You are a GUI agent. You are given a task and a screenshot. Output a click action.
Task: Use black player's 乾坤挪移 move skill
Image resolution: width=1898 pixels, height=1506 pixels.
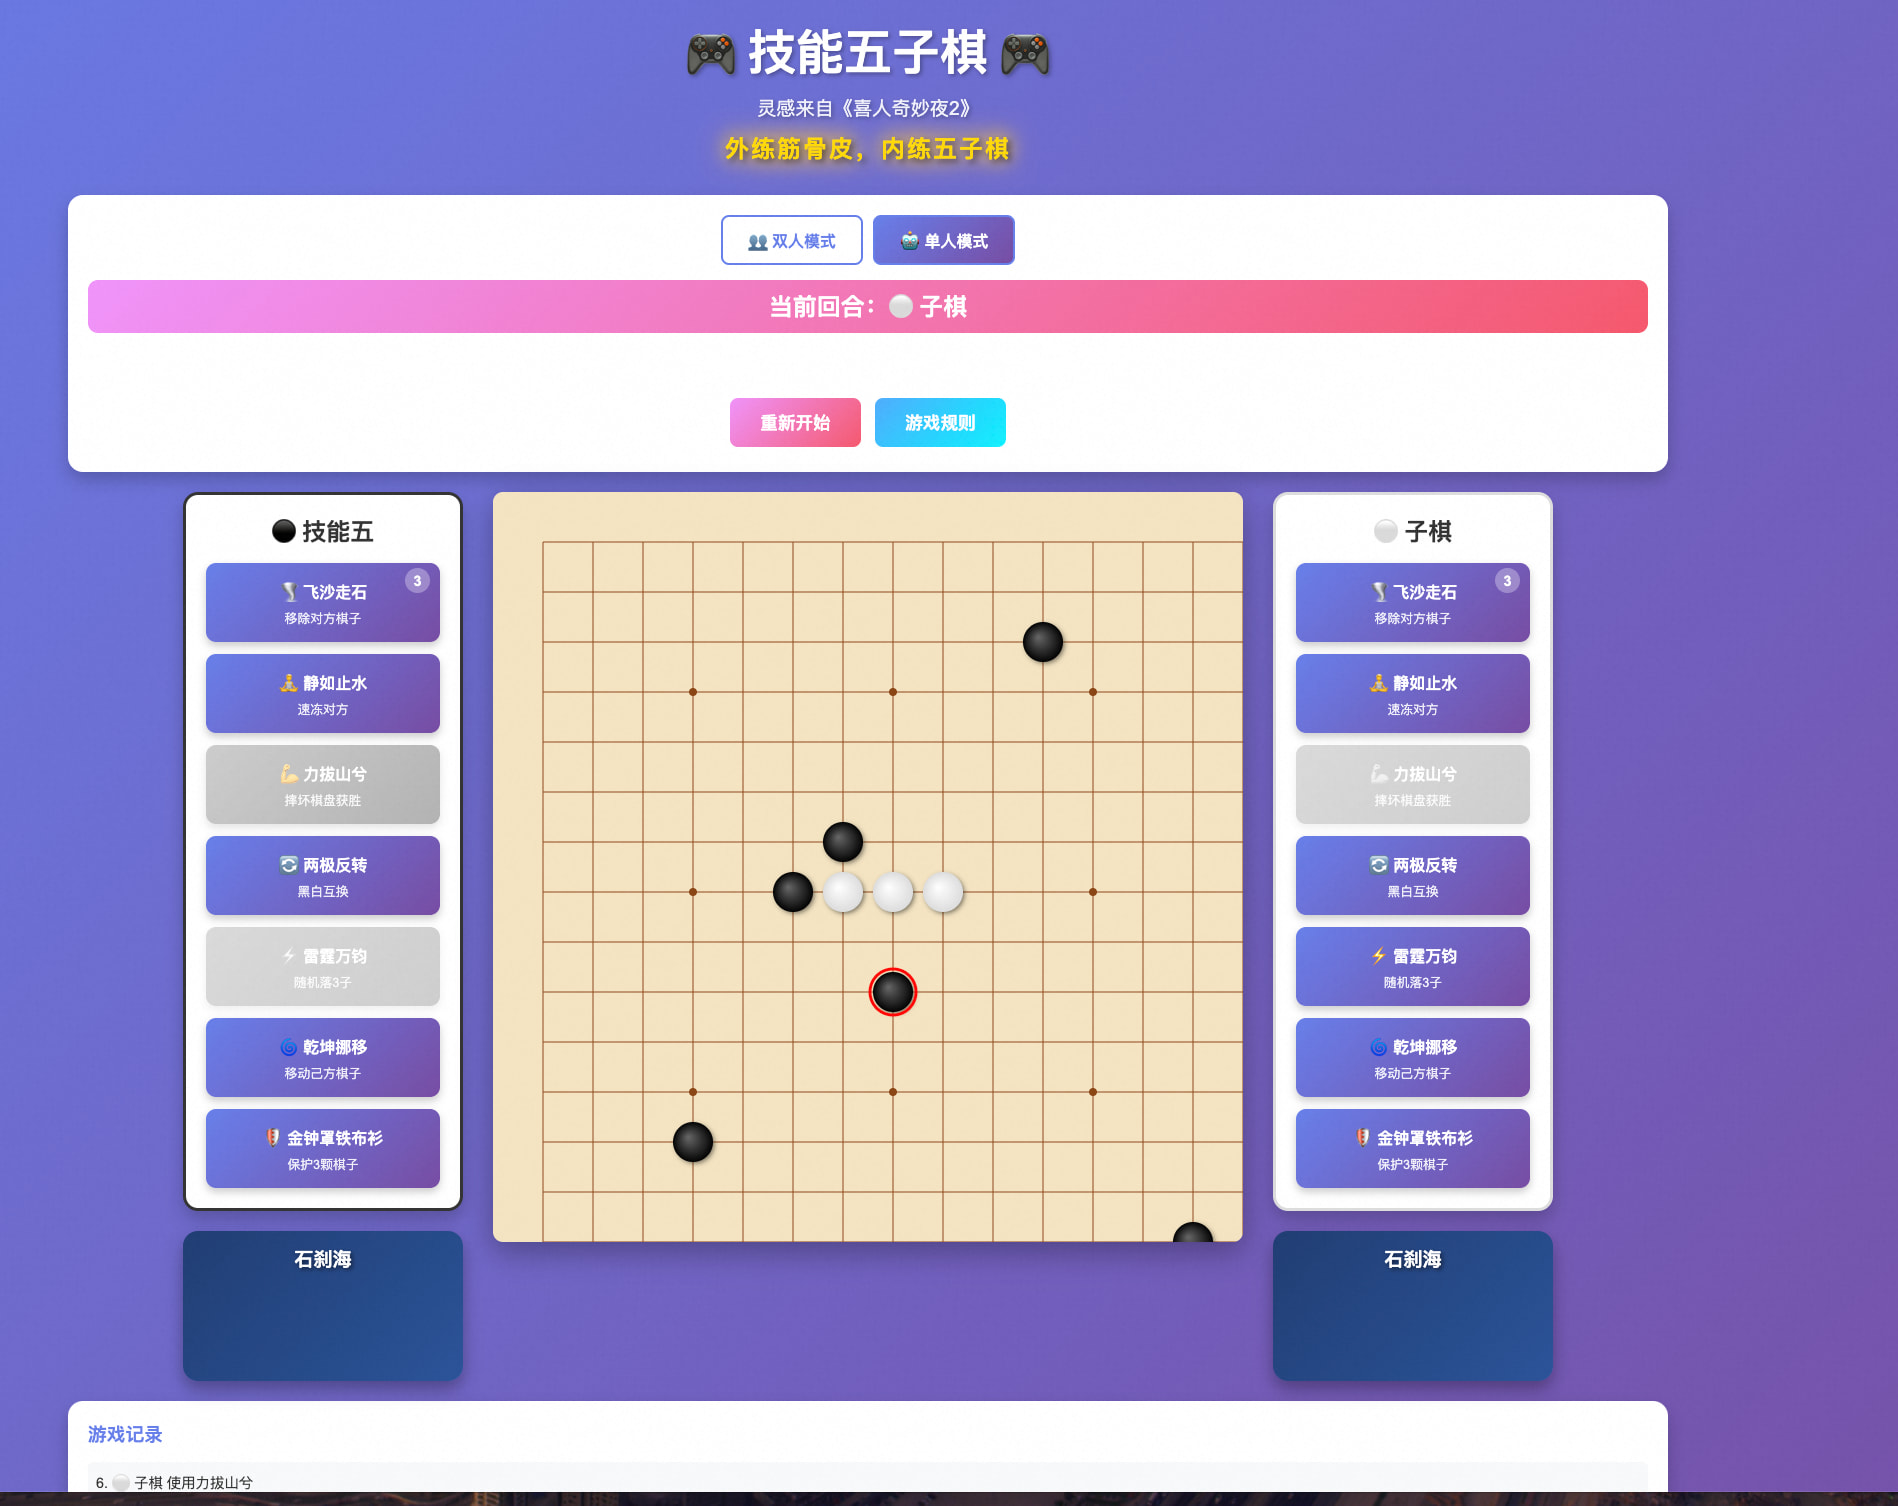coord(322,1057)
